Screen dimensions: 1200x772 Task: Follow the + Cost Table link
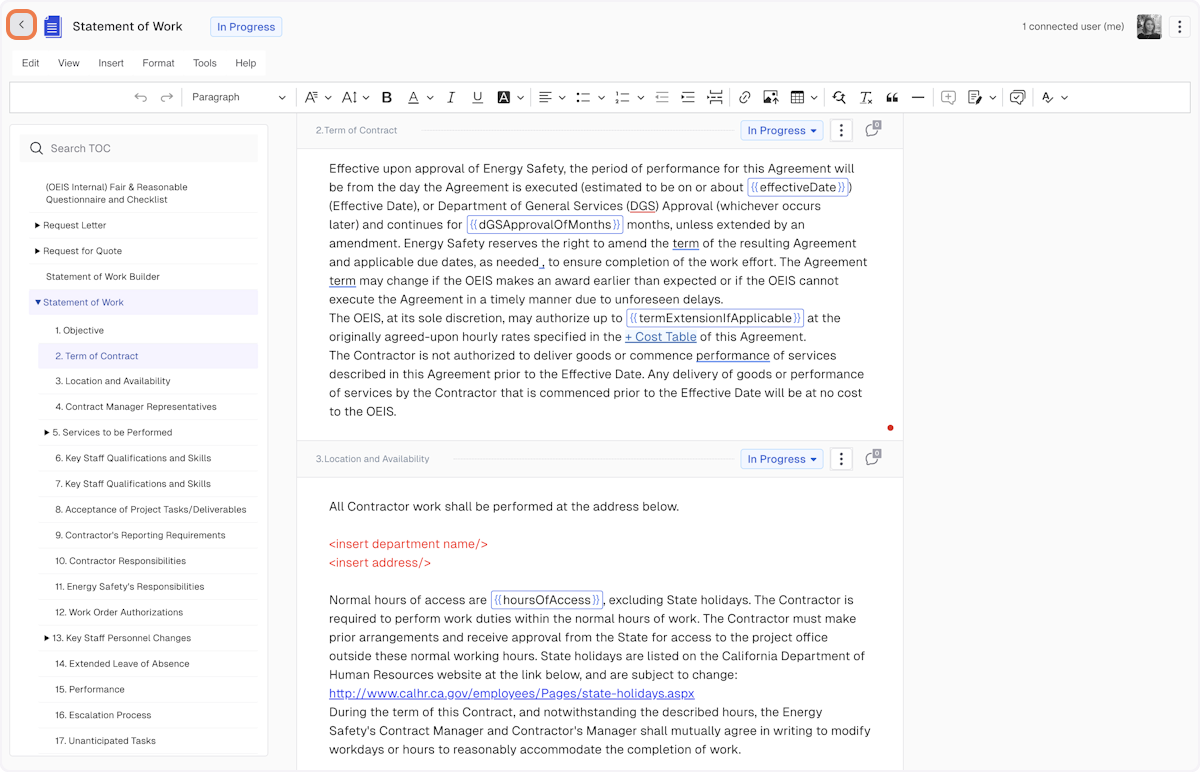coord(661,337)
